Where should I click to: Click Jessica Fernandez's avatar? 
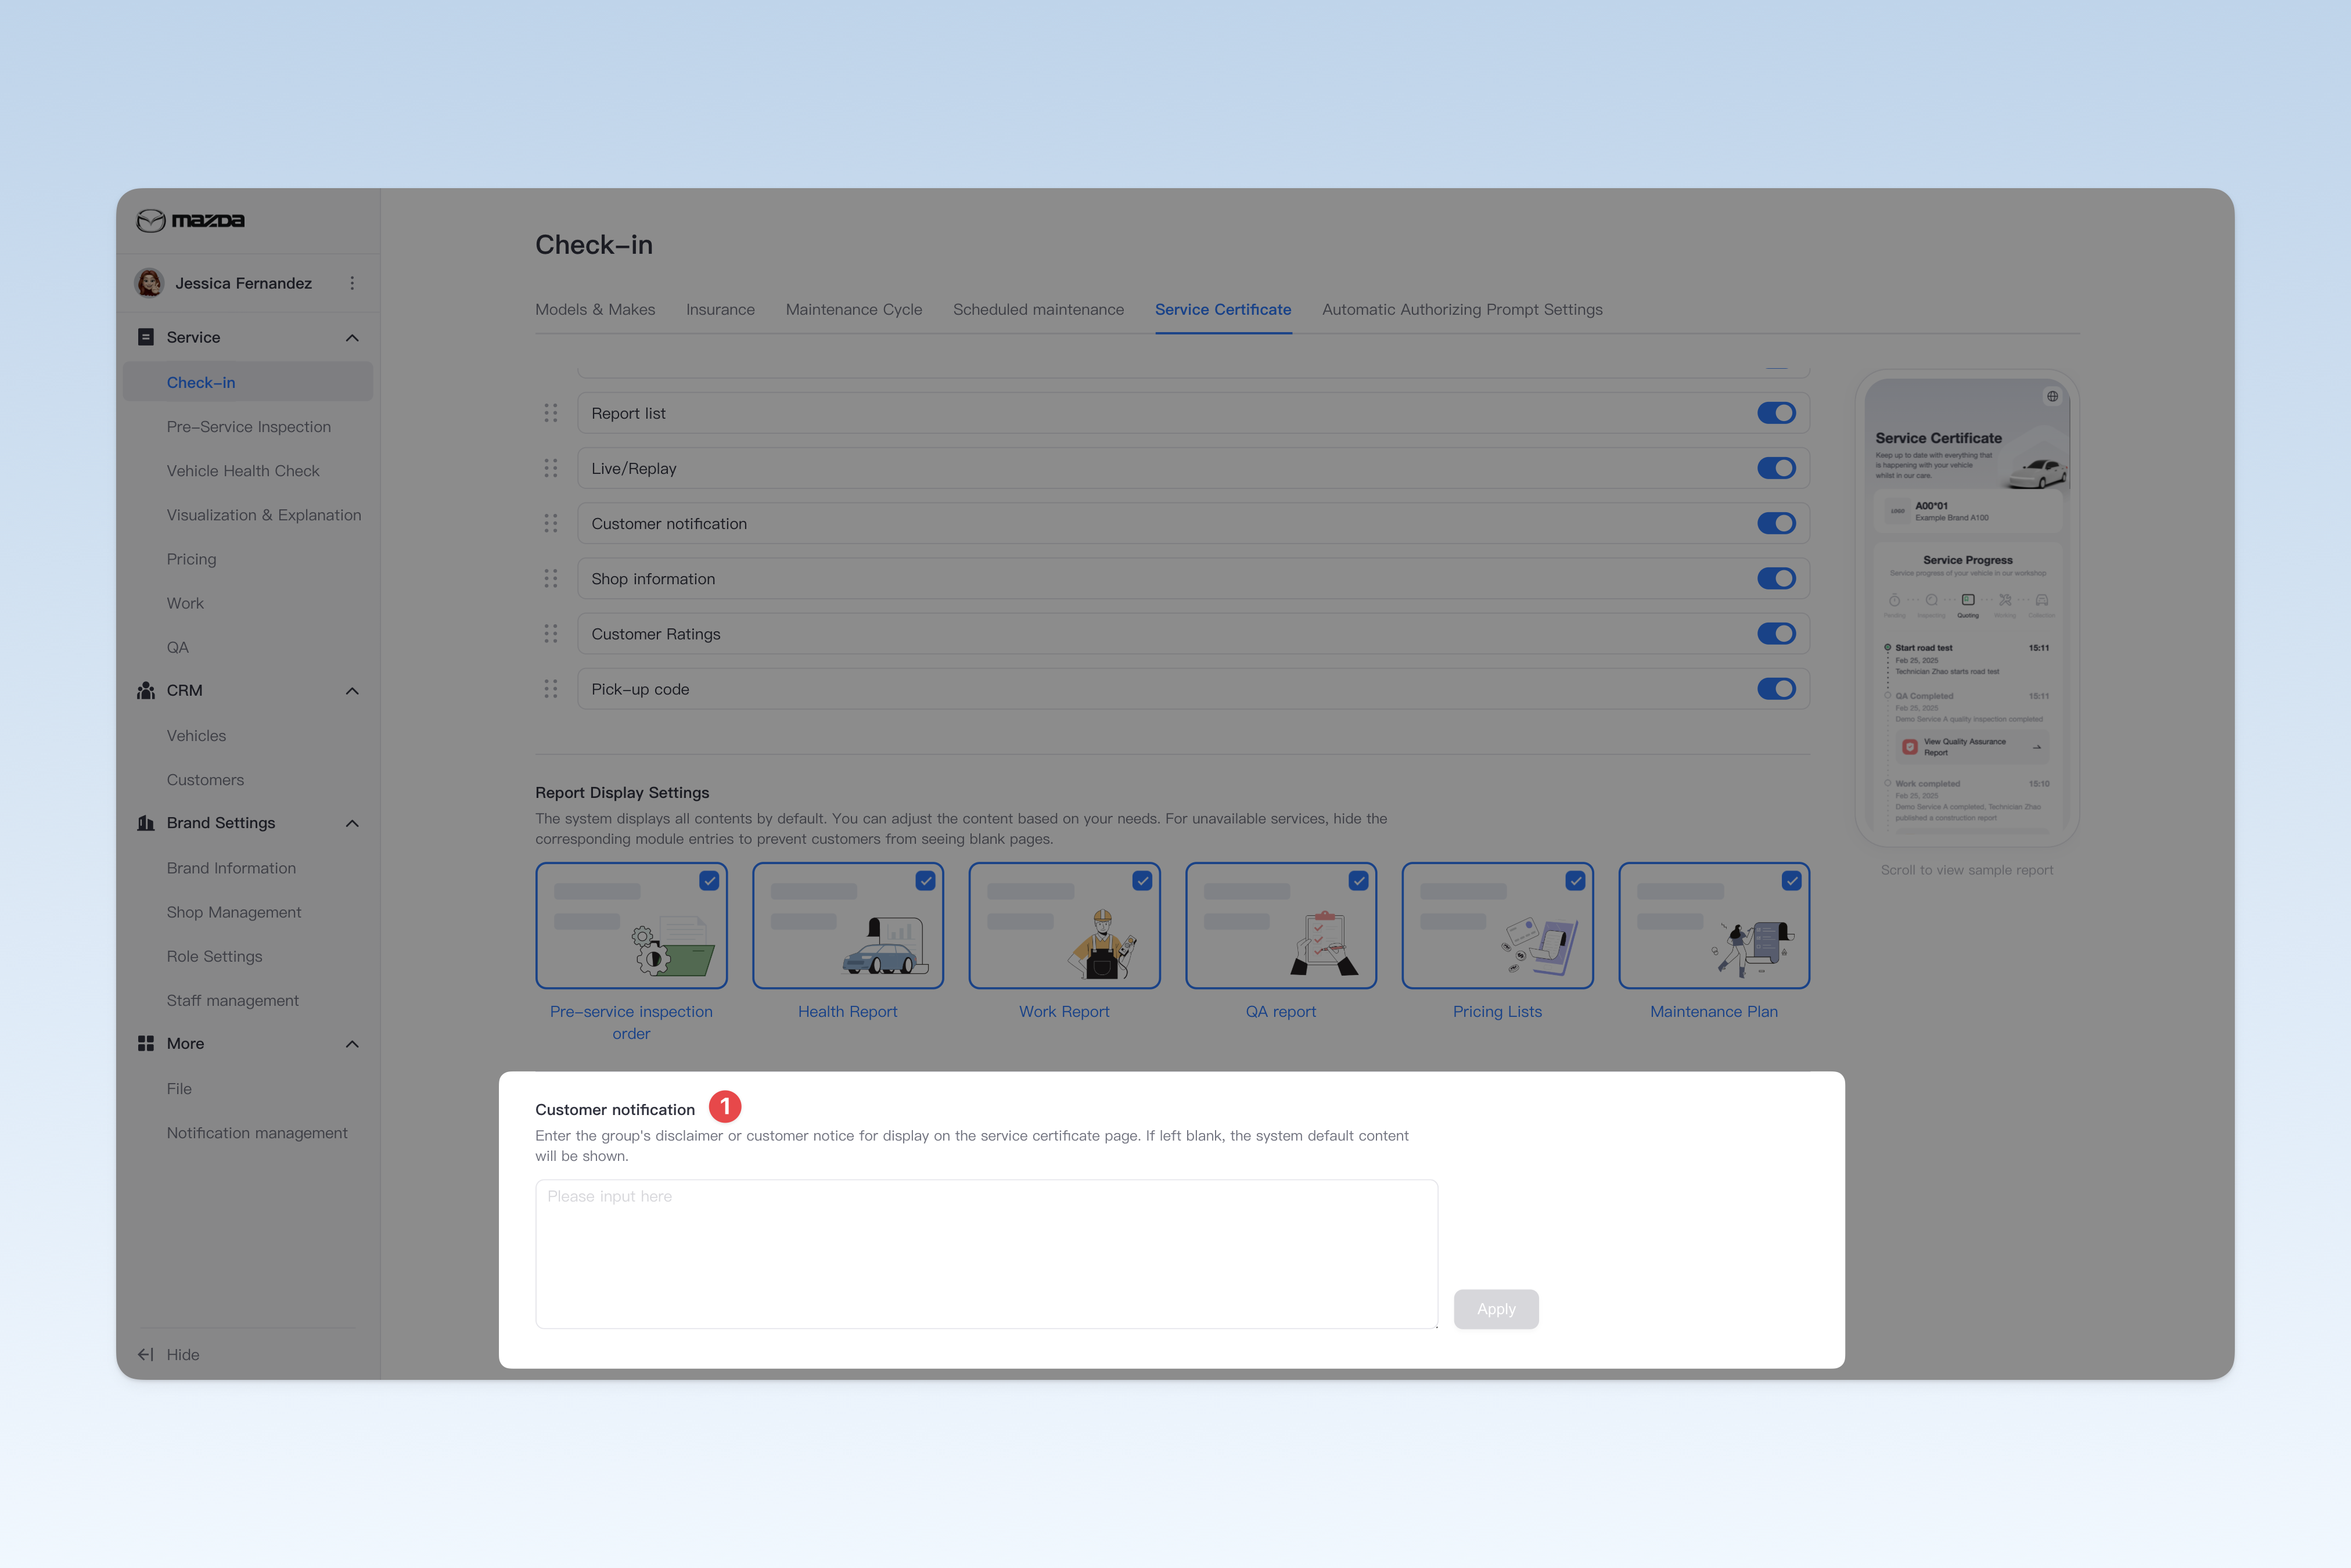tap(150, 283)
